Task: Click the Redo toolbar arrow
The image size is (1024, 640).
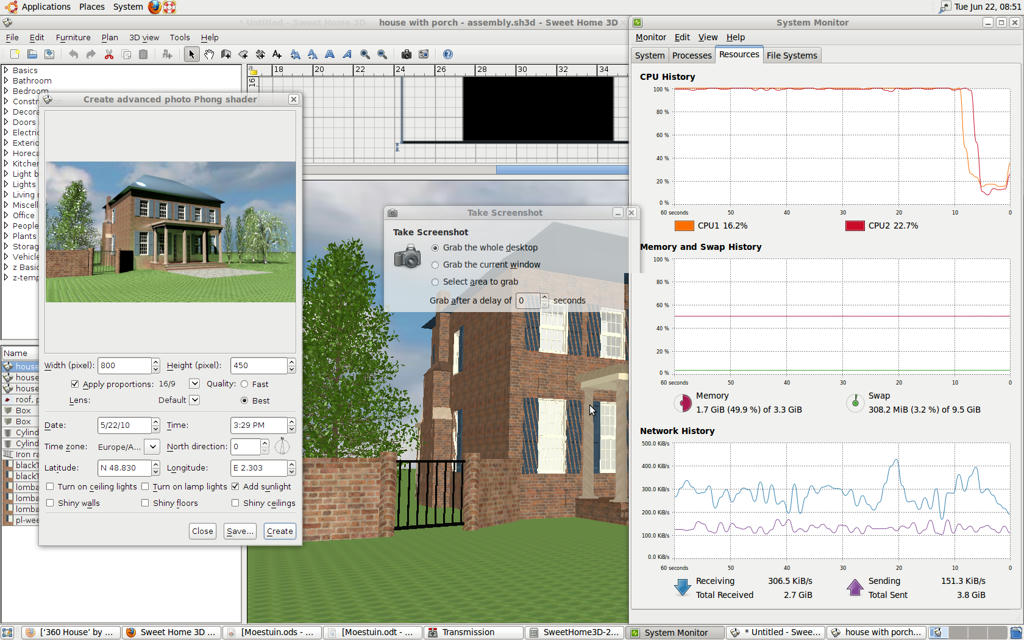Action: coord(91,54)
